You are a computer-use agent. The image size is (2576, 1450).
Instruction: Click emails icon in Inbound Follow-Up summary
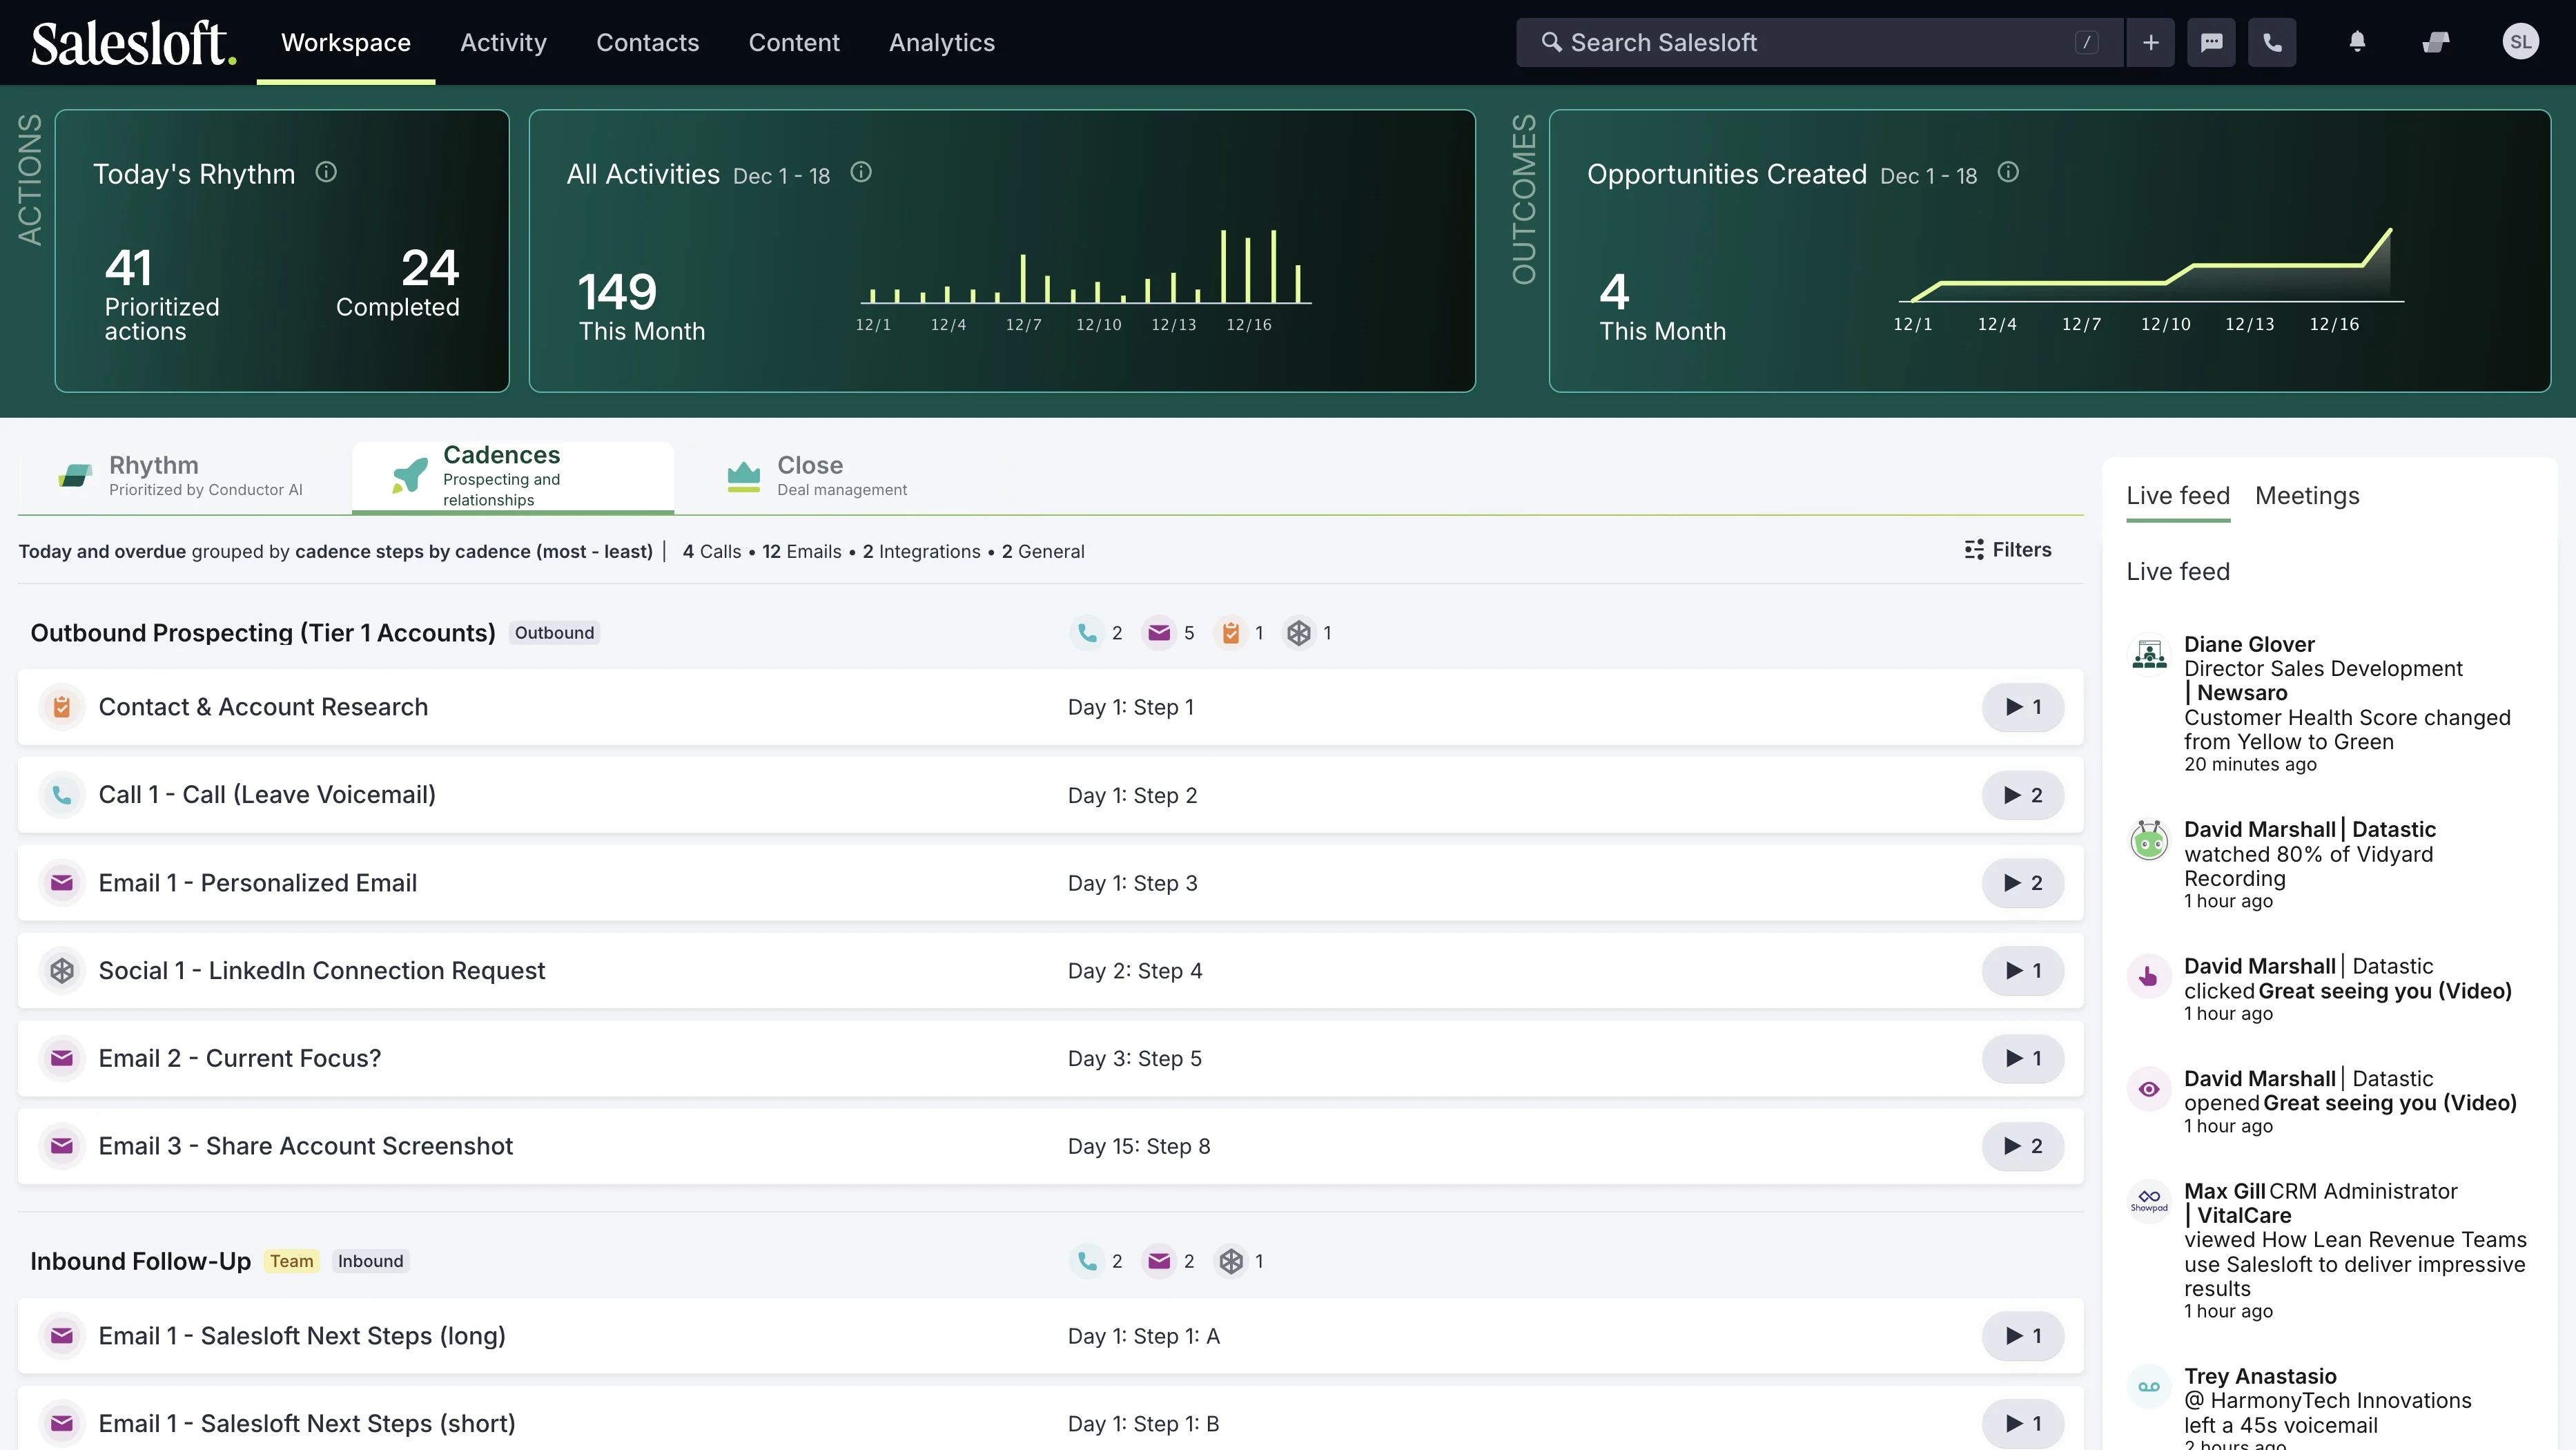[1159, 1261]
